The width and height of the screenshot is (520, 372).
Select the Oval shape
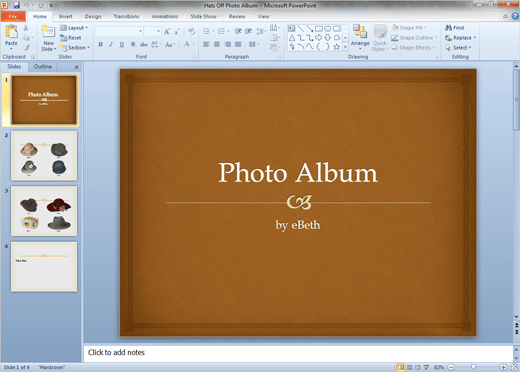point(328,29)
